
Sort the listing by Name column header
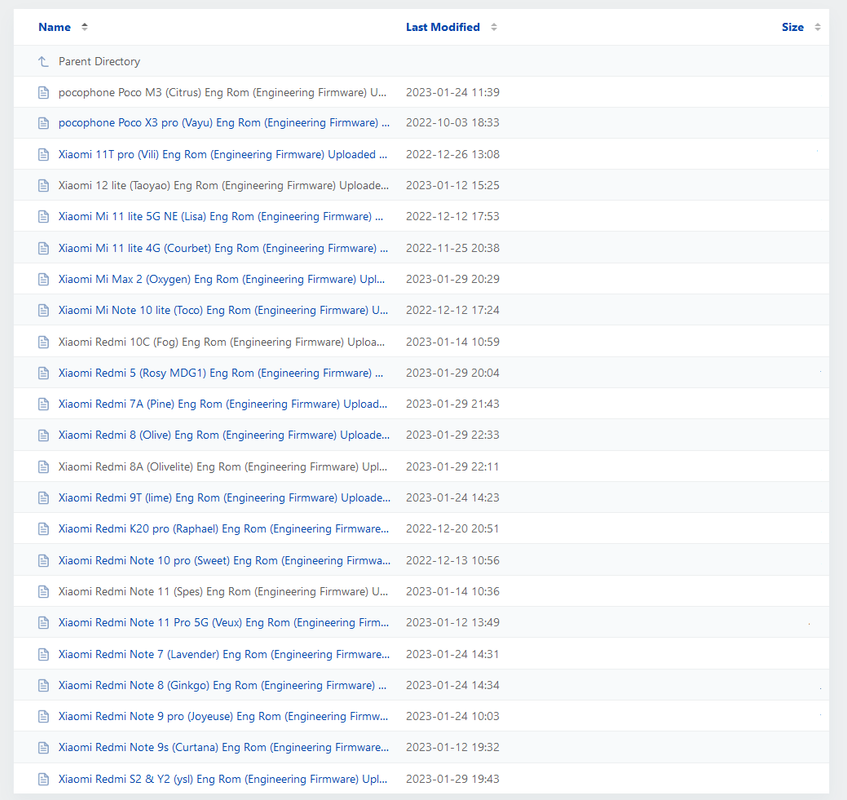55,27
